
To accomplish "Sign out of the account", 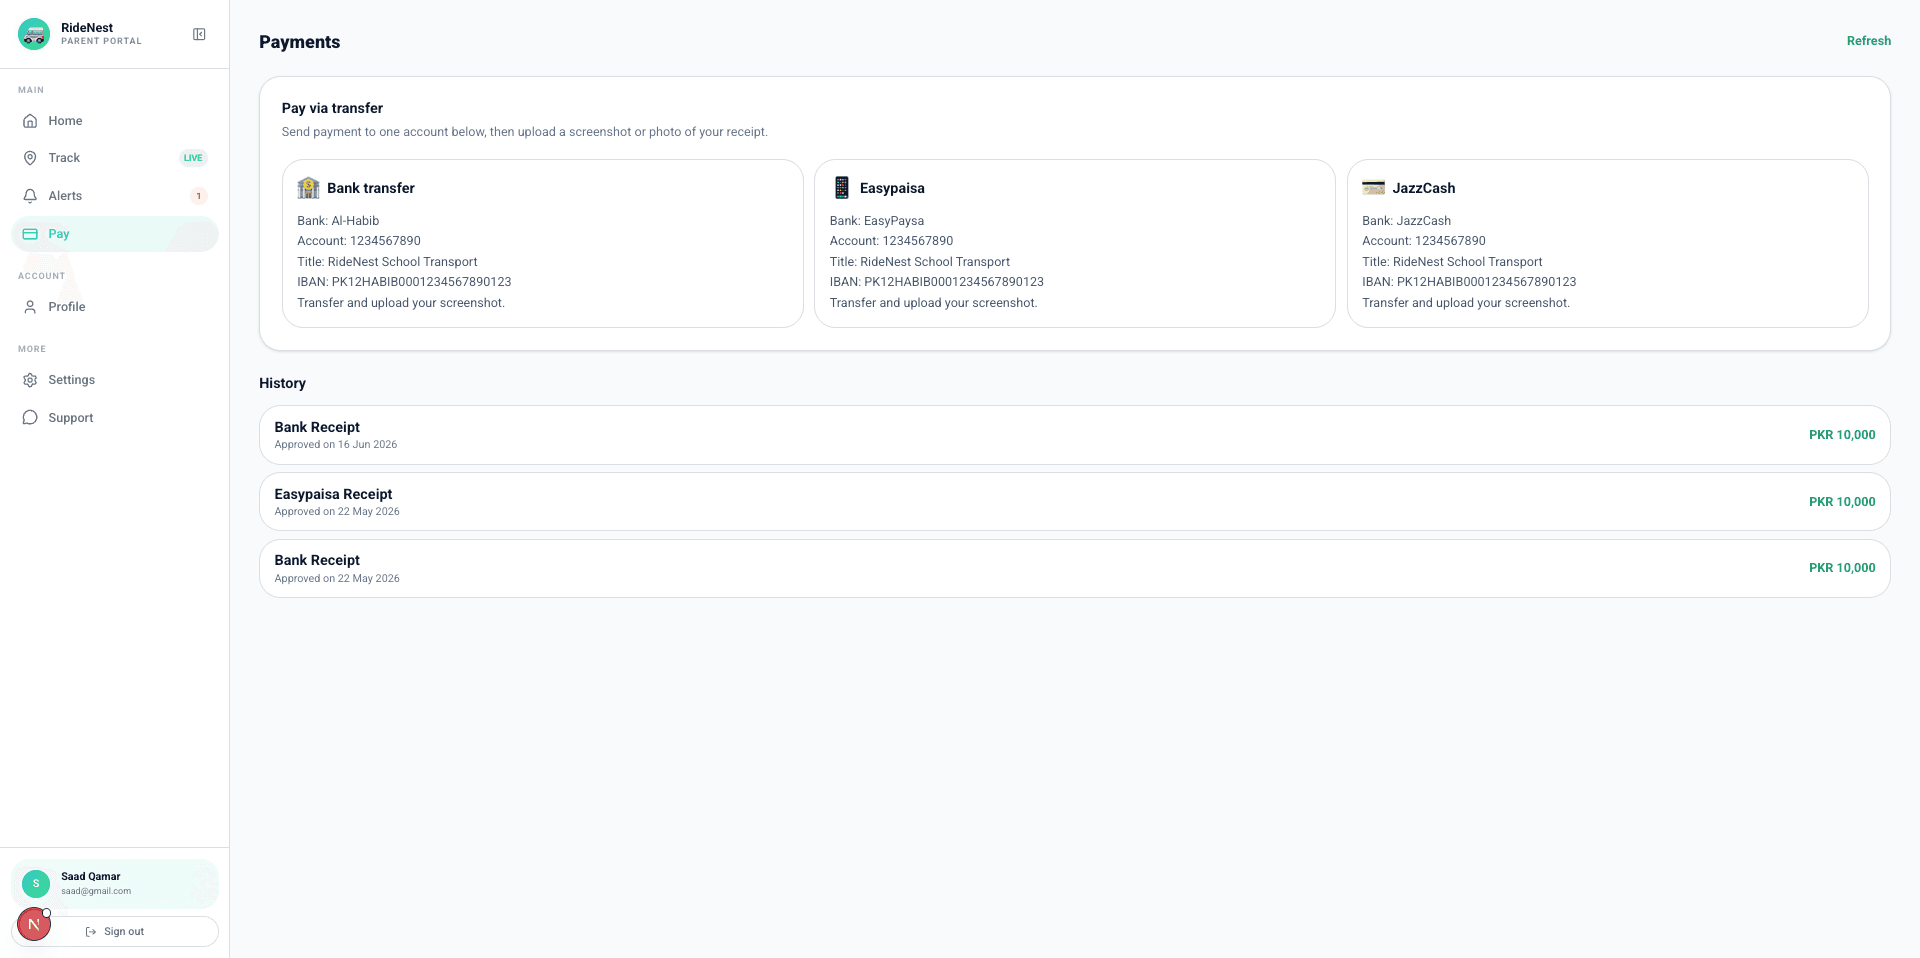I will [115, 932].
